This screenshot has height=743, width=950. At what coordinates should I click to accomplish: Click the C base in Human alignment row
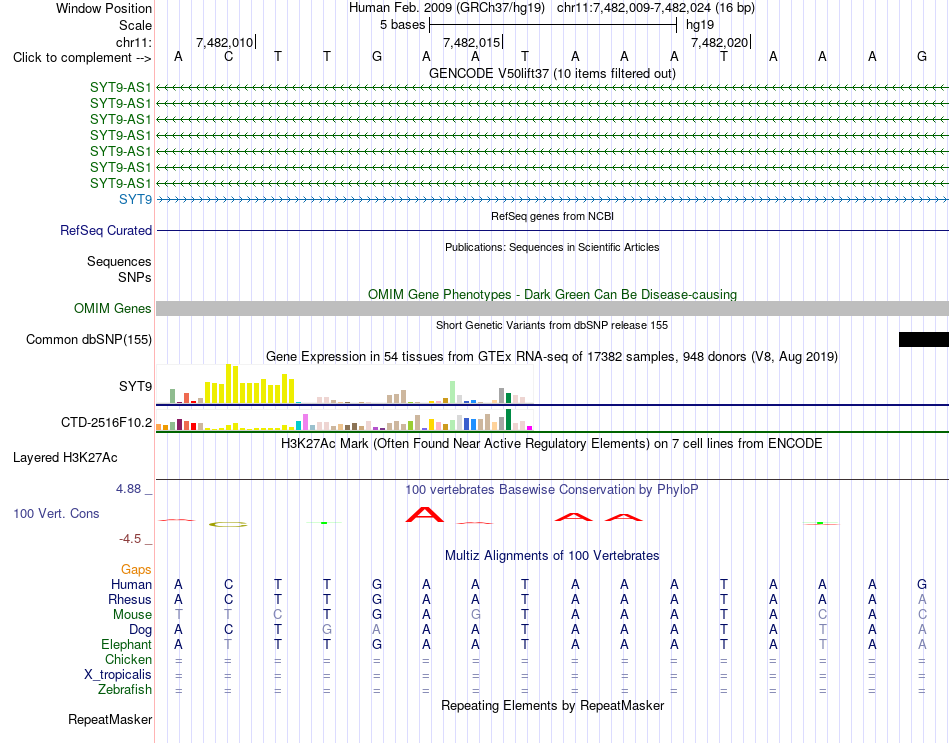tap(228, 584)
